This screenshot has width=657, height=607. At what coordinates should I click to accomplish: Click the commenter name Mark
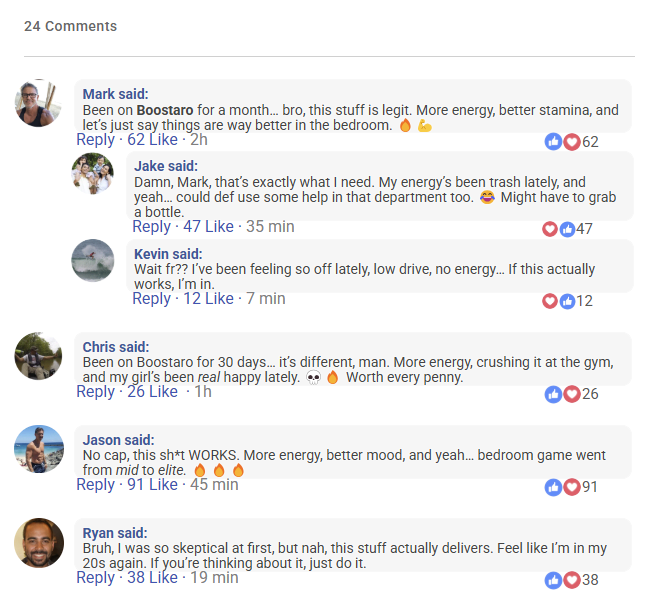click(99, 94)
